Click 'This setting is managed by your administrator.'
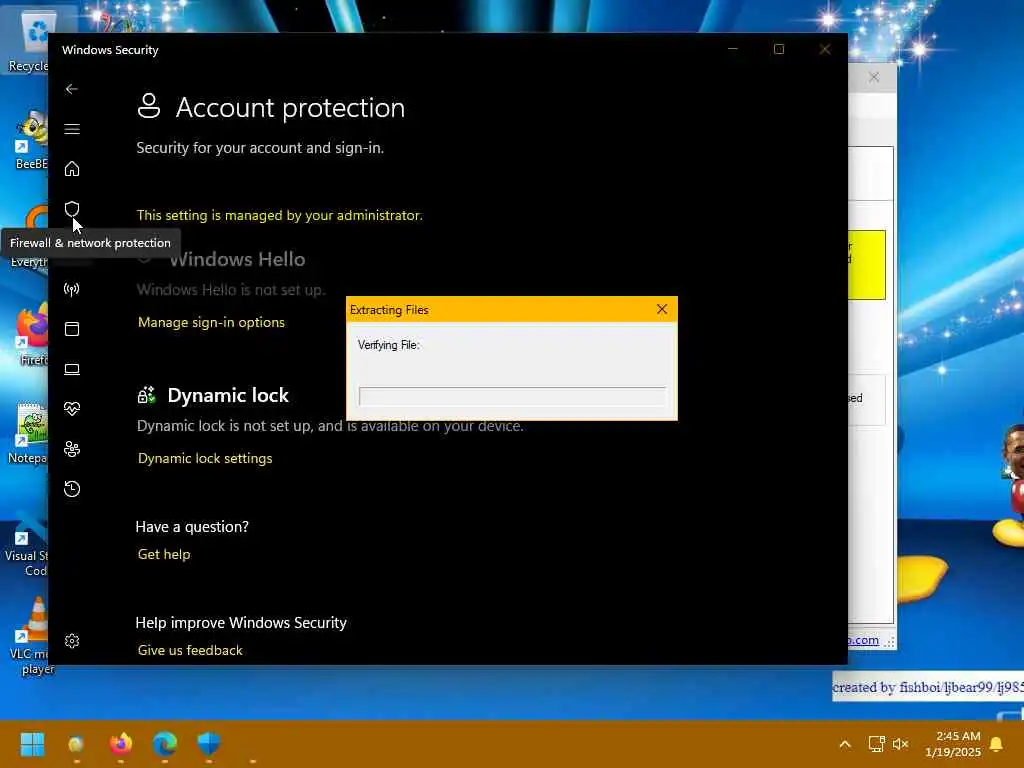The height and width of the screenshot is (768, 1024). click(x=280, y=216)
